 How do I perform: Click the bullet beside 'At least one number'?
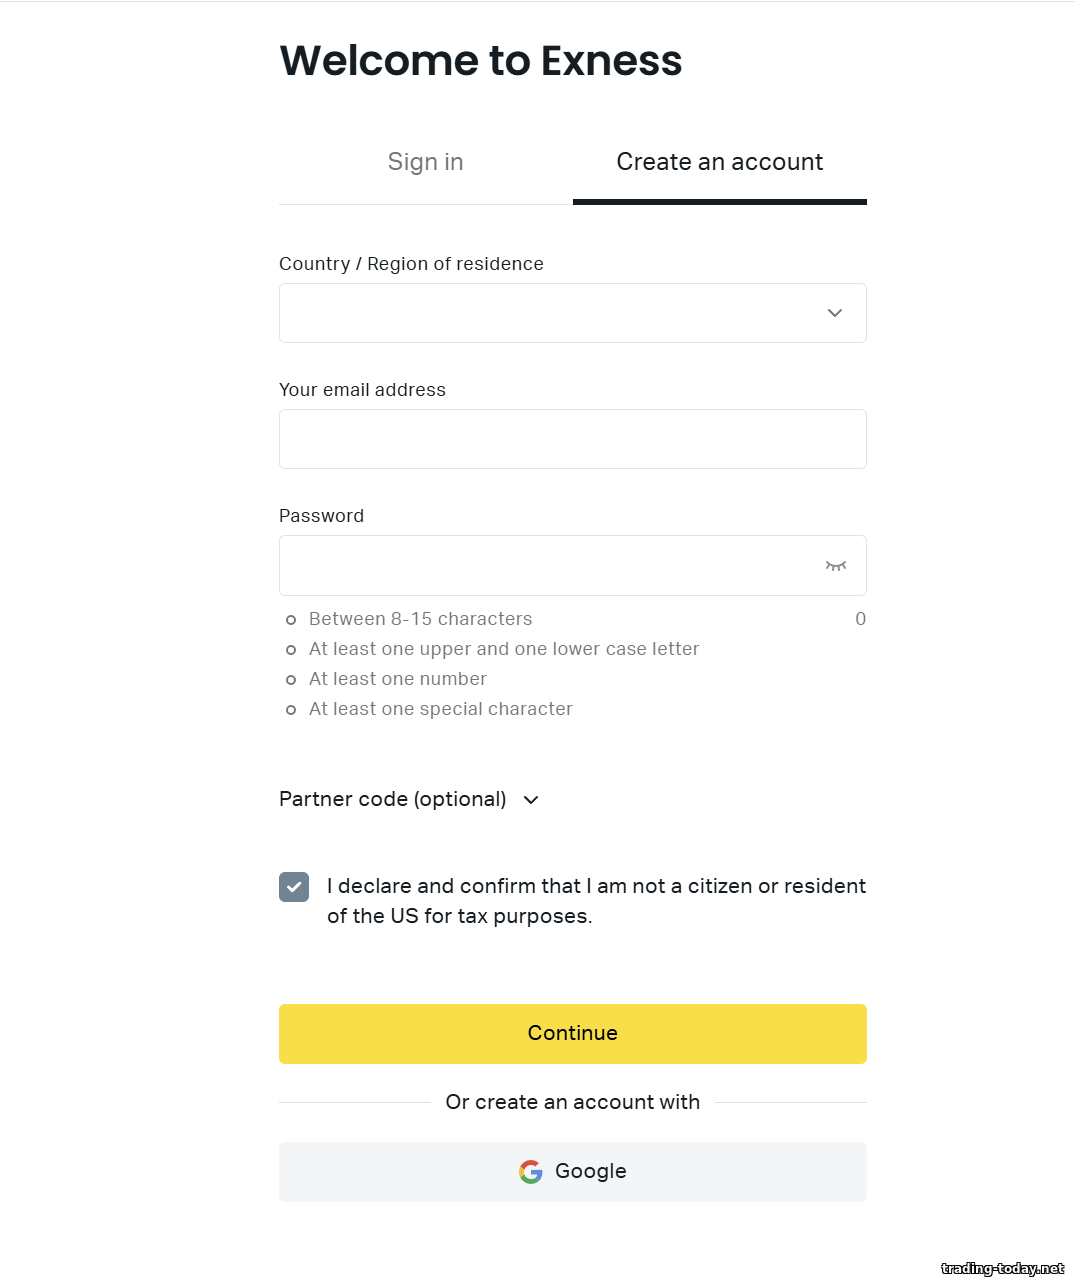point(291,680)
